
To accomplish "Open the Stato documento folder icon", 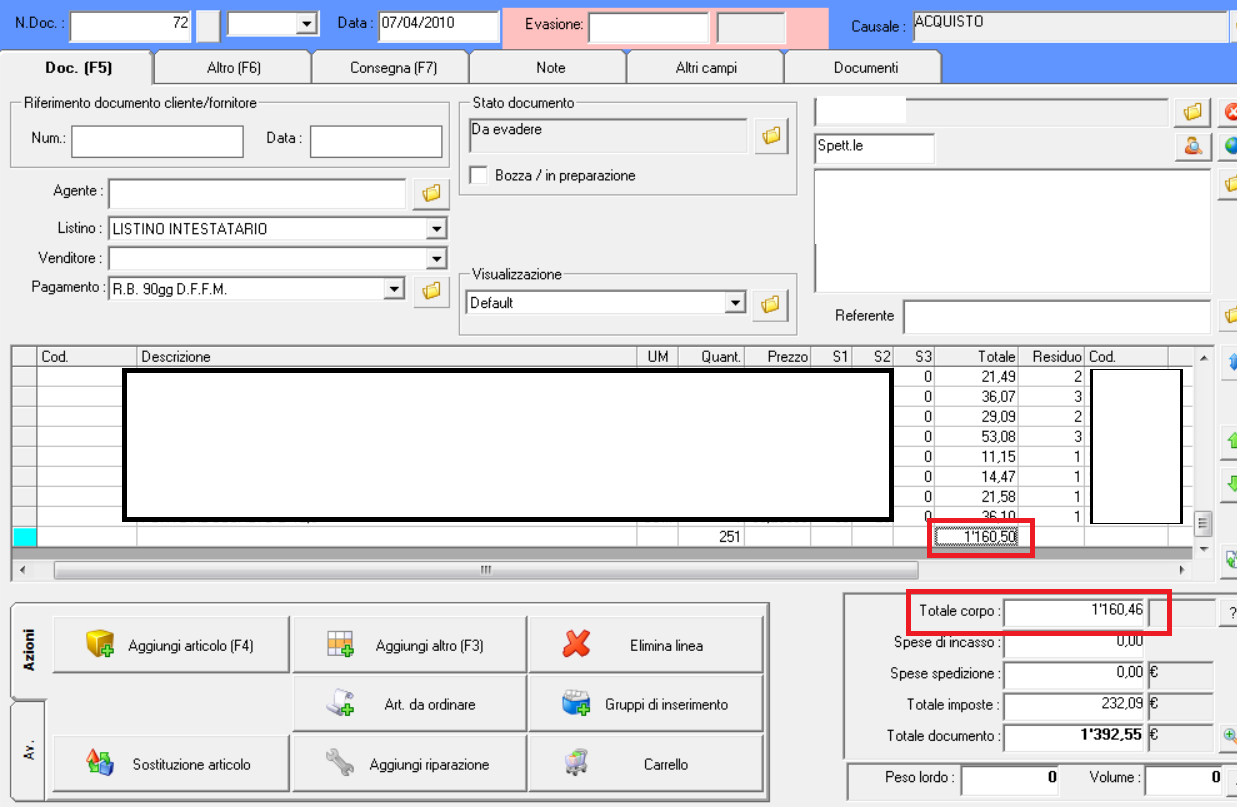I will [771, 136].
